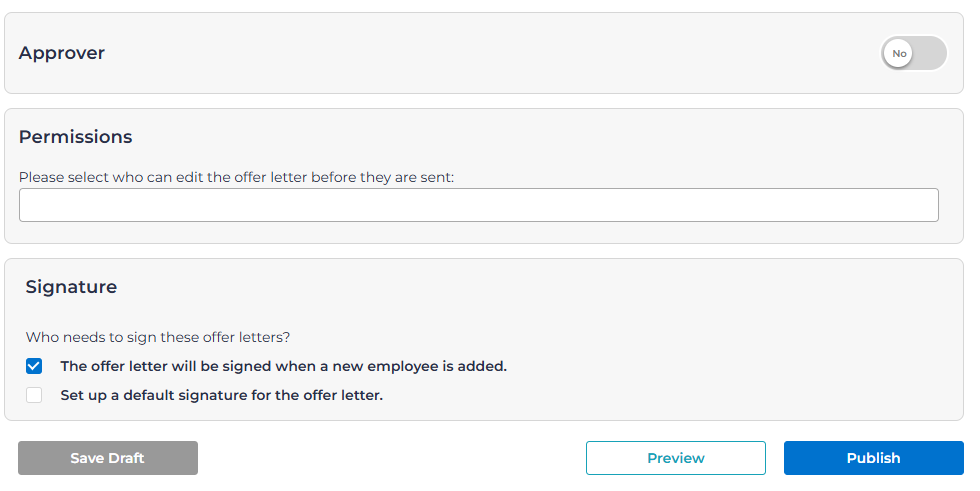Click the blue checkmark in the Signature section
The height and width of the screenshot is (491, 980).
pyautogui.click(x=34, y=366)
